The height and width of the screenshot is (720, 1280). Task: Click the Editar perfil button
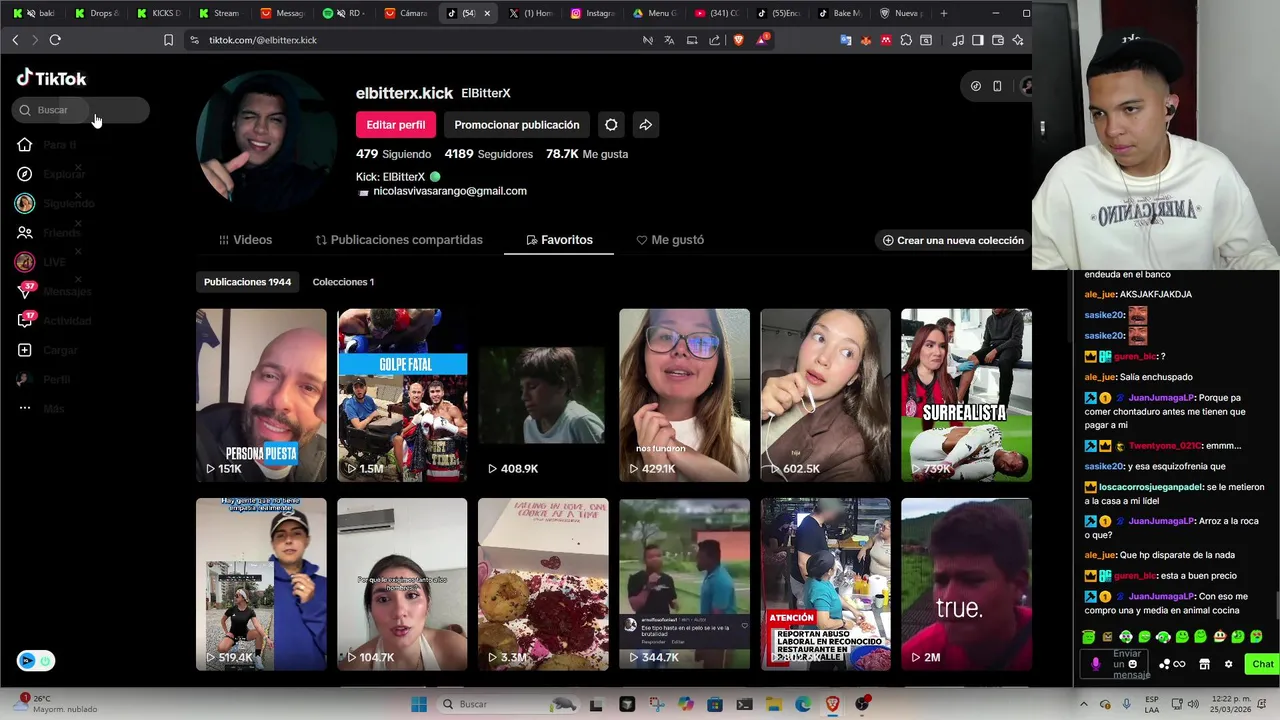coord(396,125)
